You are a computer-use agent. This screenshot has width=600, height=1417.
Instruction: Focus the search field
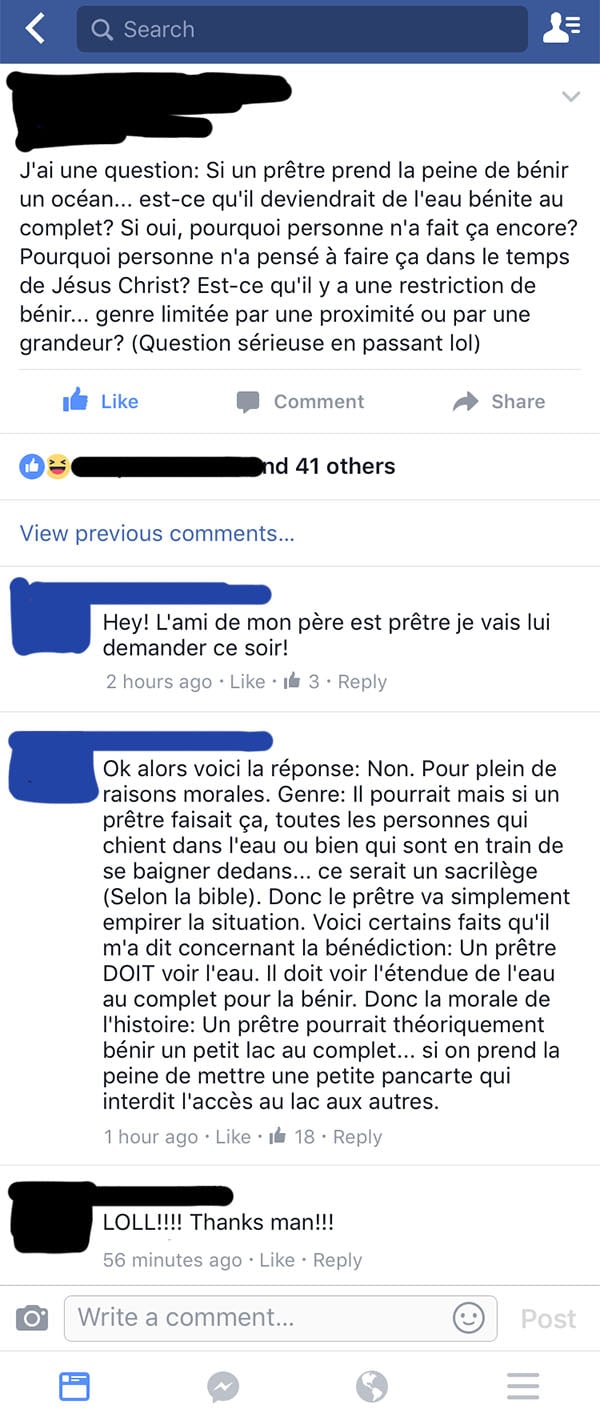tap(302, 29)
